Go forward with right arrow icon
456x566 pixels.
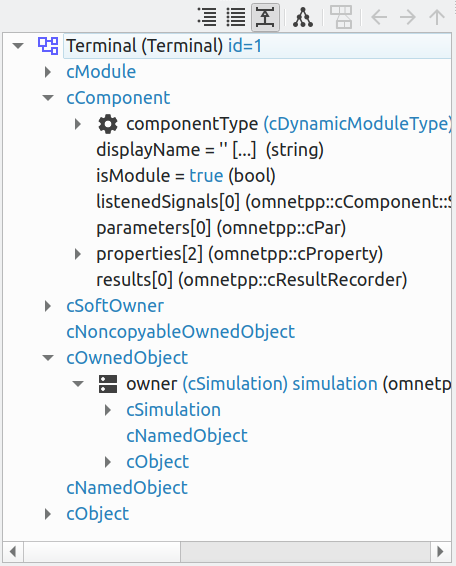(408, 17)
